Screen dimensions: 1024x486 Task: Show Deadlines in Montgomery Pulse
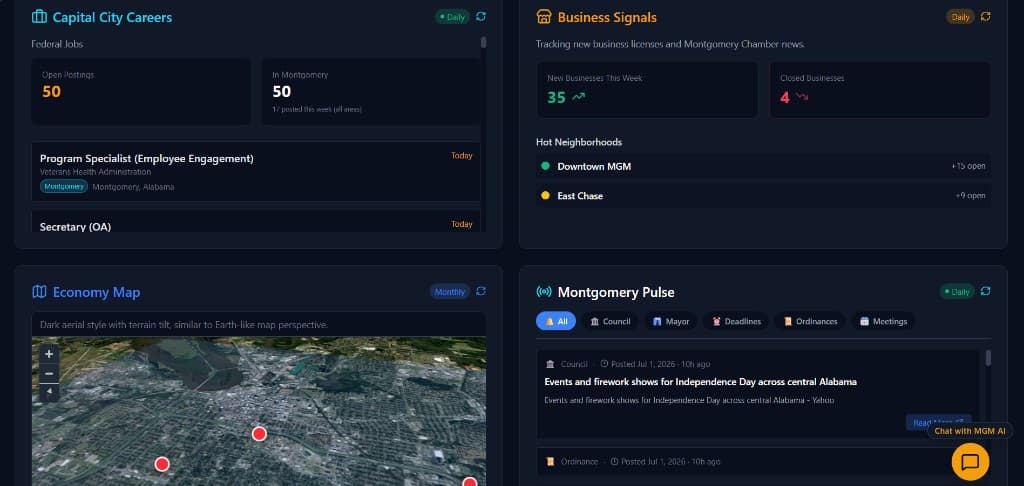736,321
